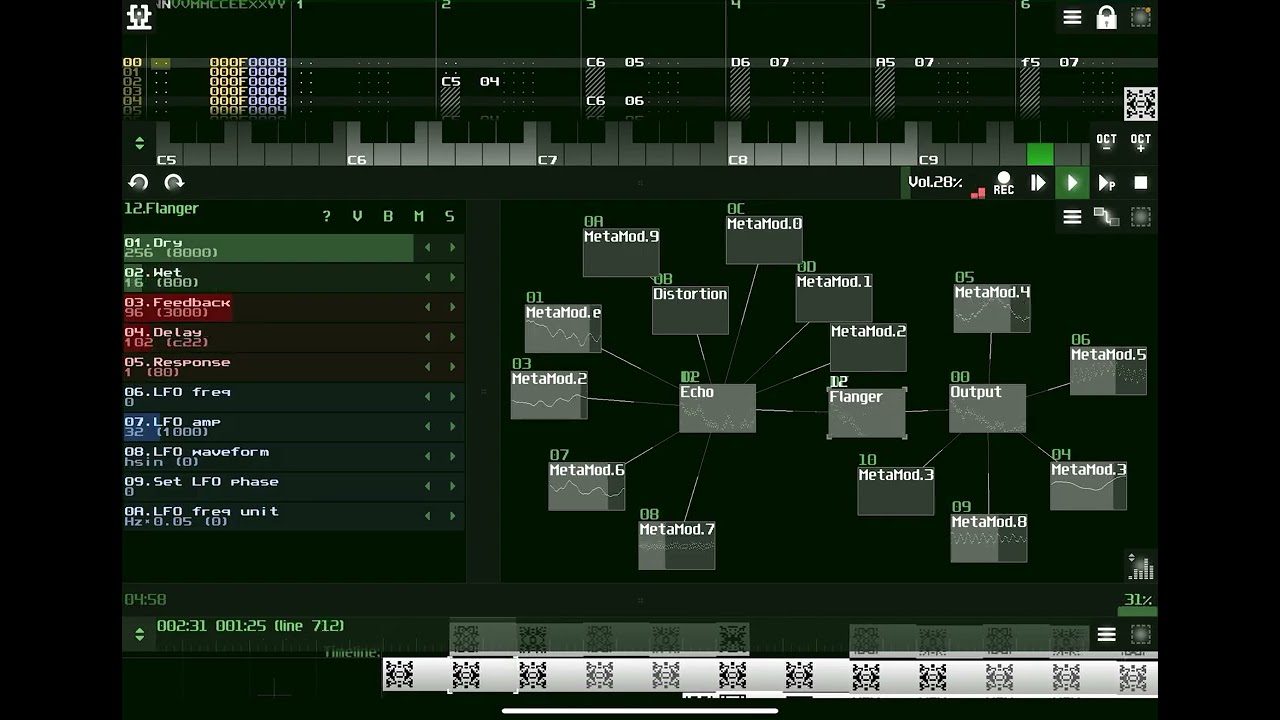
Task: Select the MetaMod.6 module
Action: coord(587,486)
